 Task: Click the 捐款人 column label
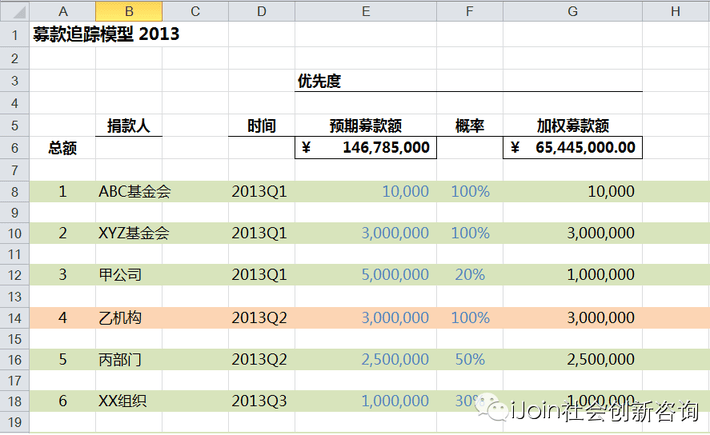click(x=129, y=125)
